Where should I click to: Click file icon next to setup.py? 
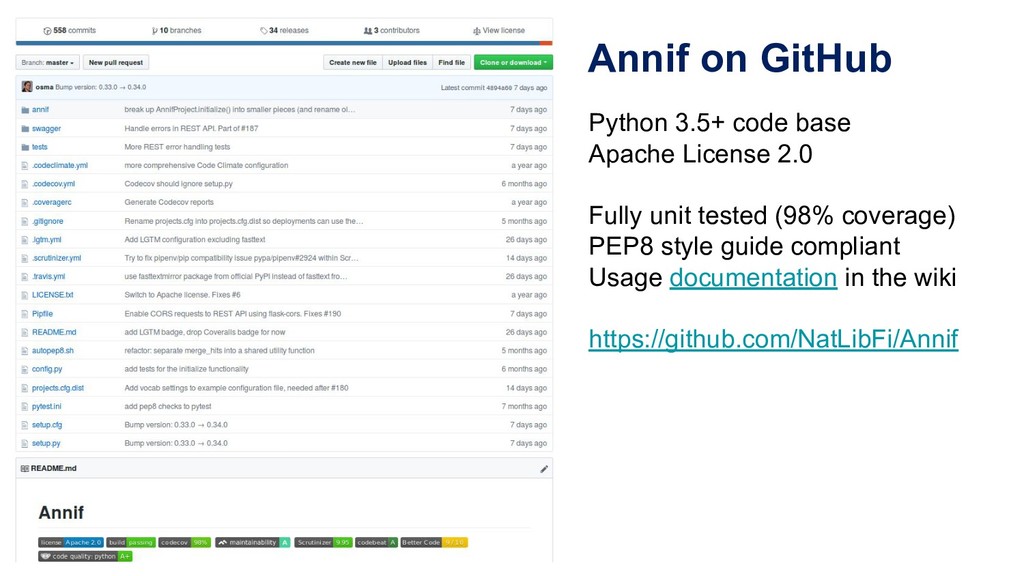pos(25,443)
